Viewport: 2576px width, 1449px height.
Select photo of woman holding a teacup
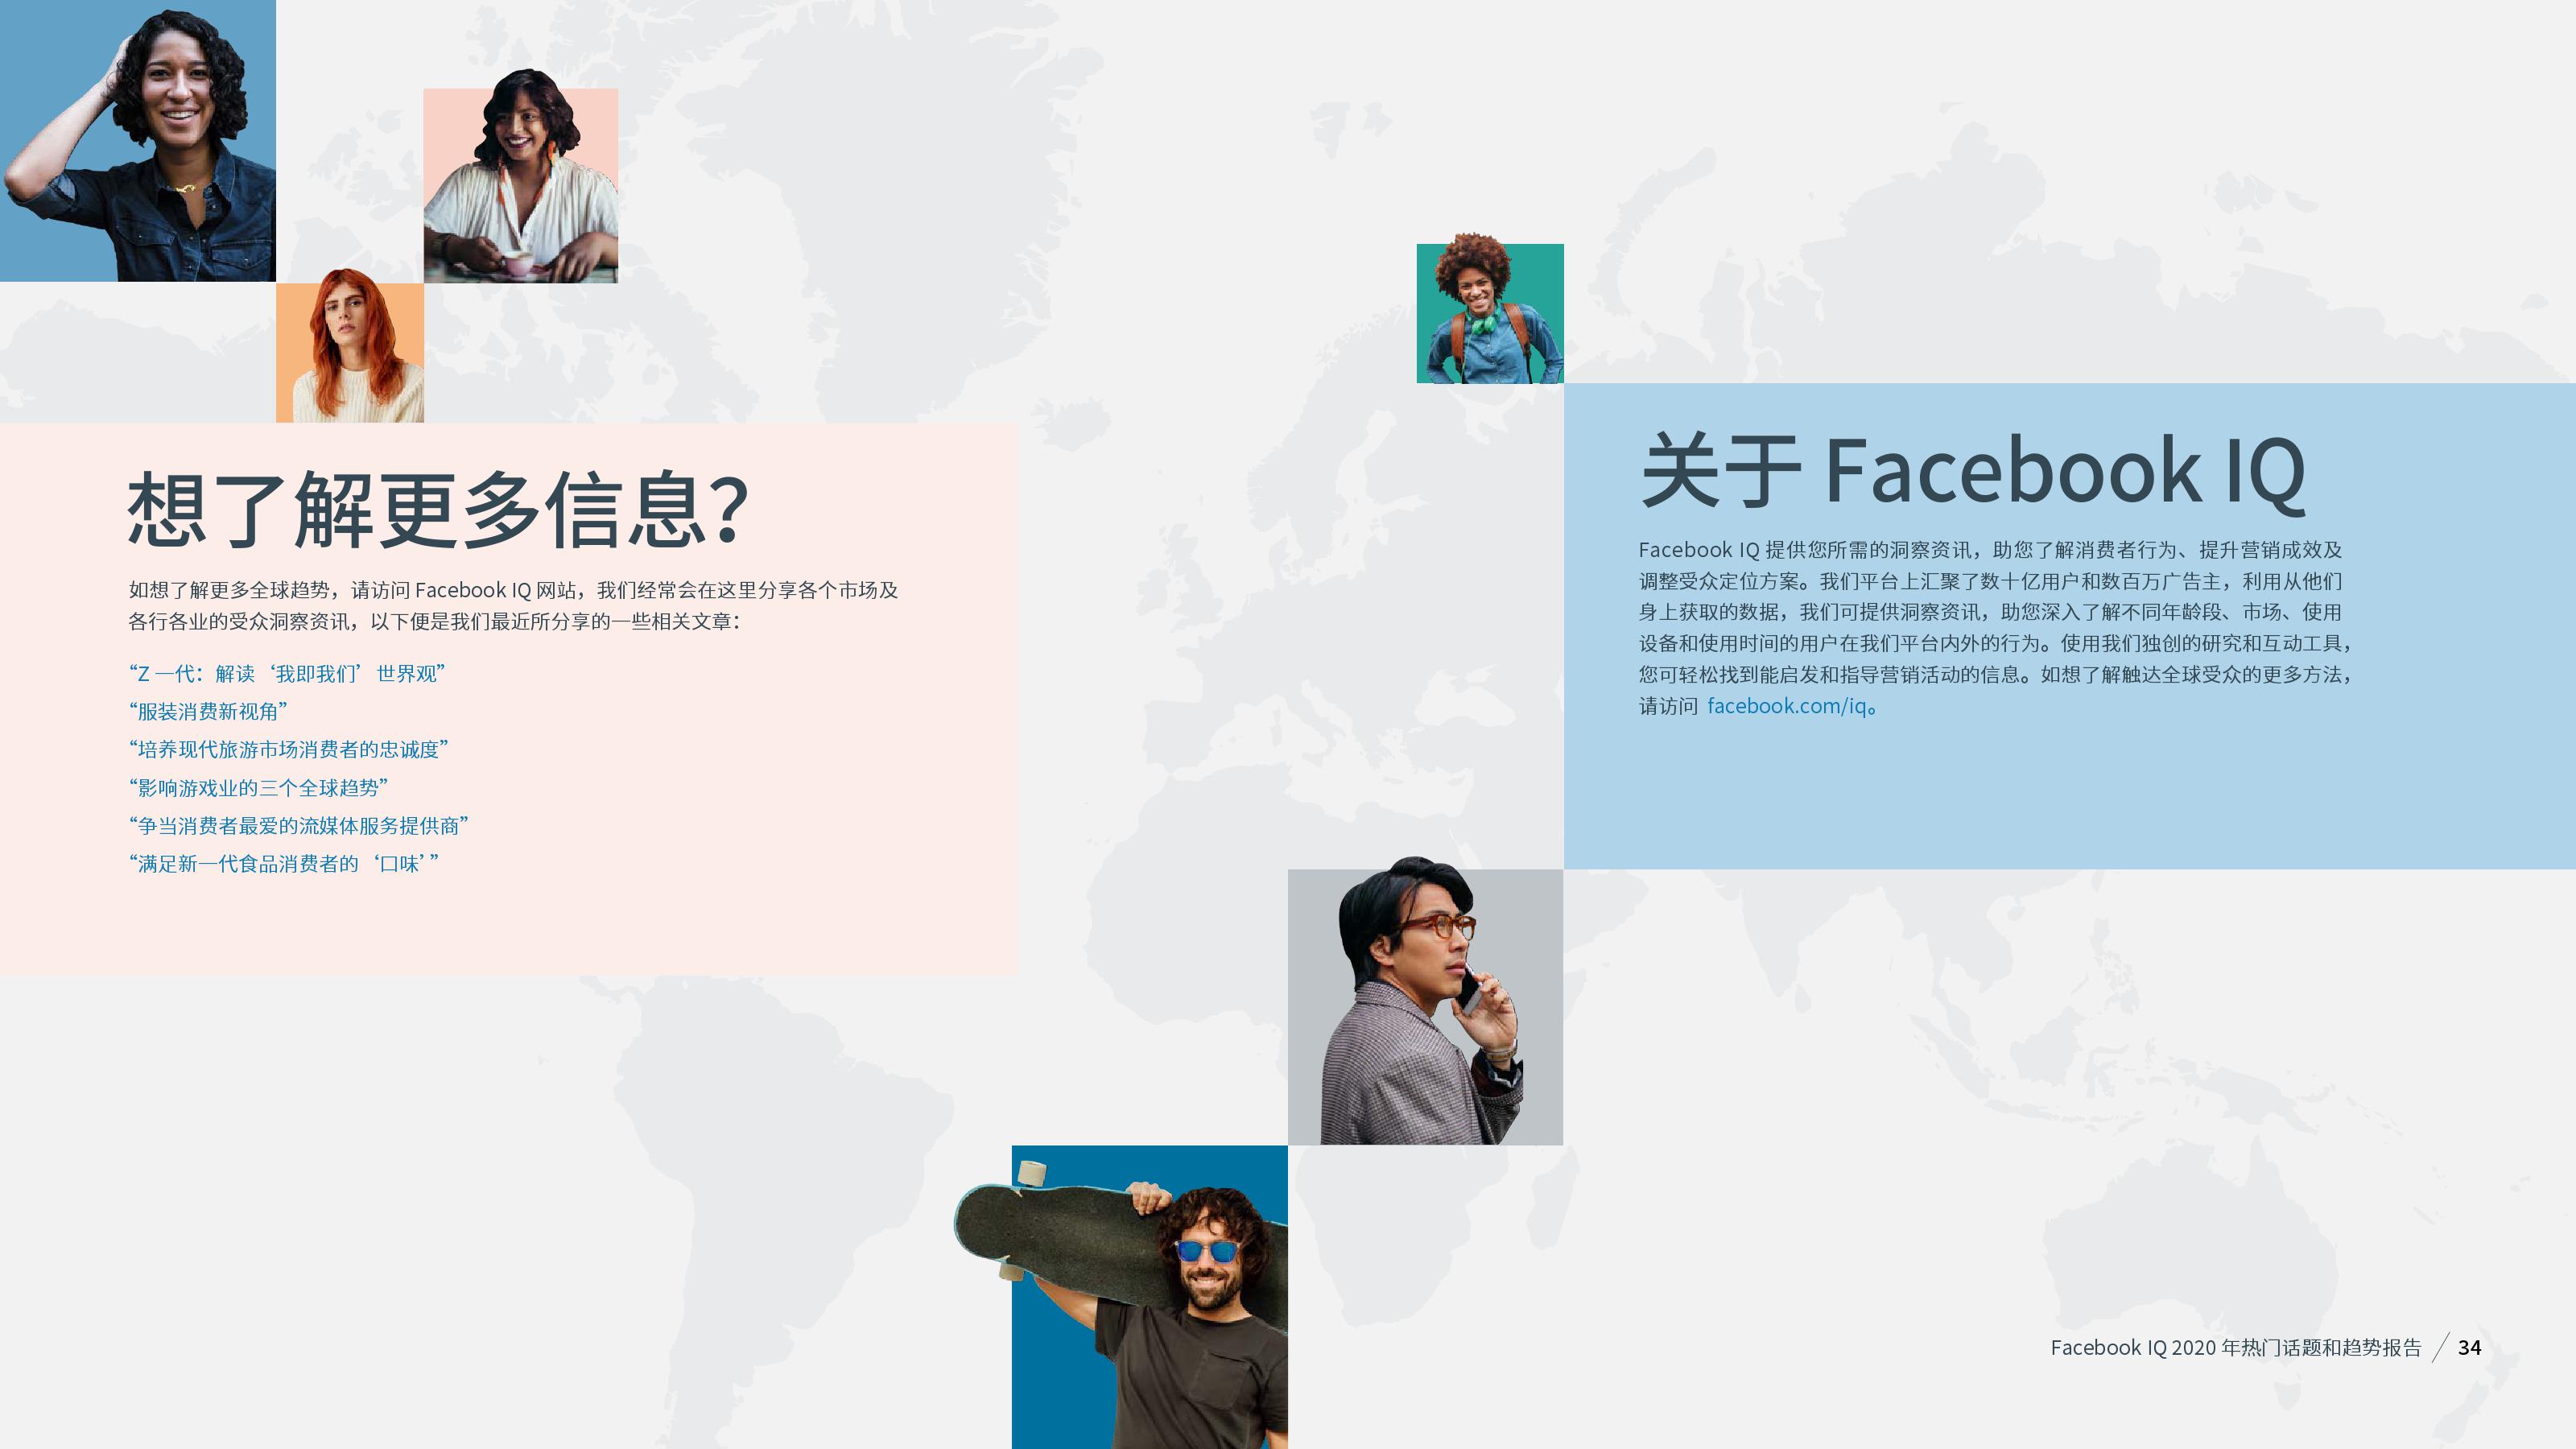click(520, 185)
